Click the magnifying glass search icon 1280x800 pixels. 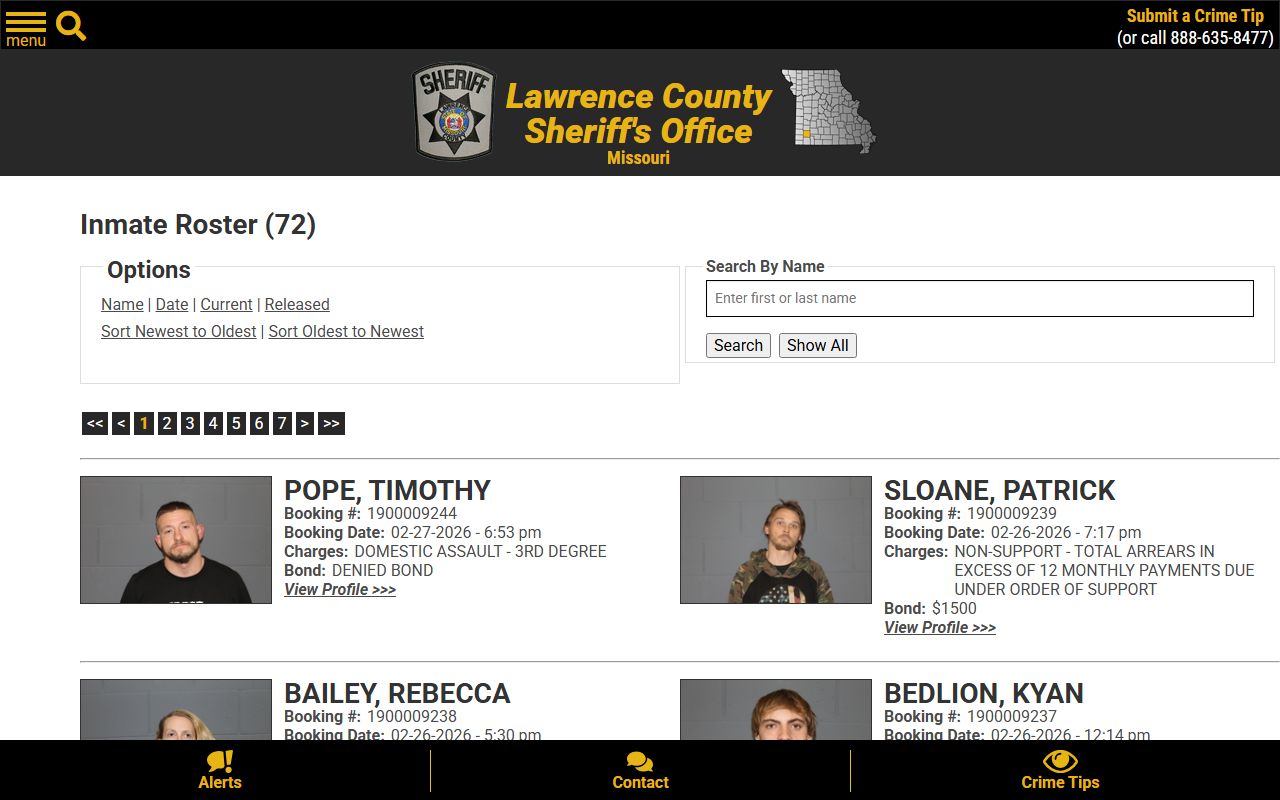71,26
